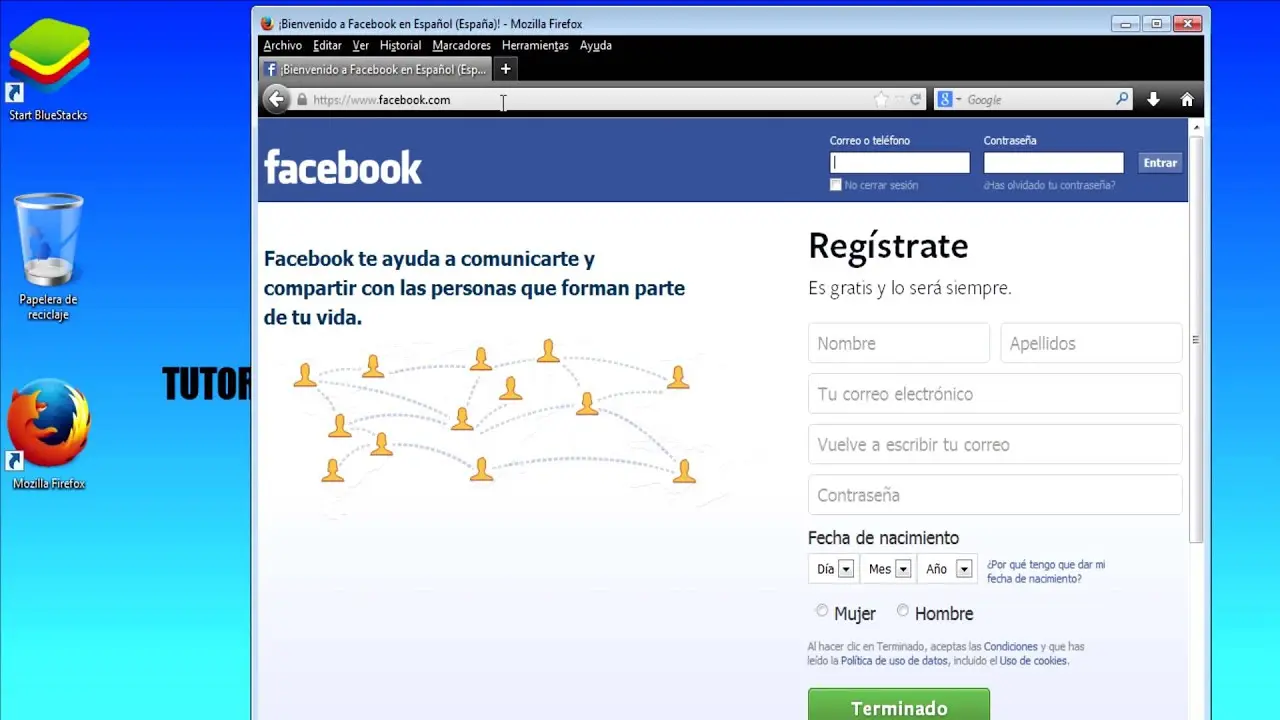This screenshot has width=1280, height=720.
Task: Expand the Año dropdown
Action: point(947,569)
